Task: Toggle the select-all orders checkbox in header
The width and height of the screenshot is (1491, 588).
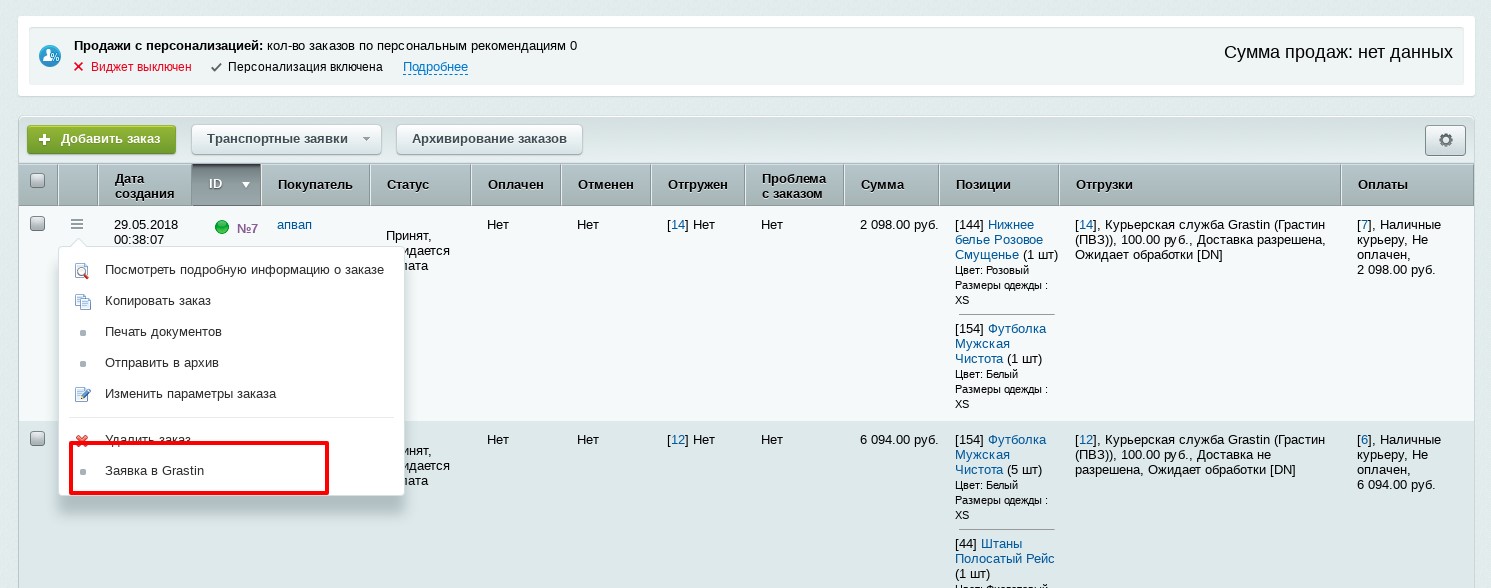Action: (38, 181)
